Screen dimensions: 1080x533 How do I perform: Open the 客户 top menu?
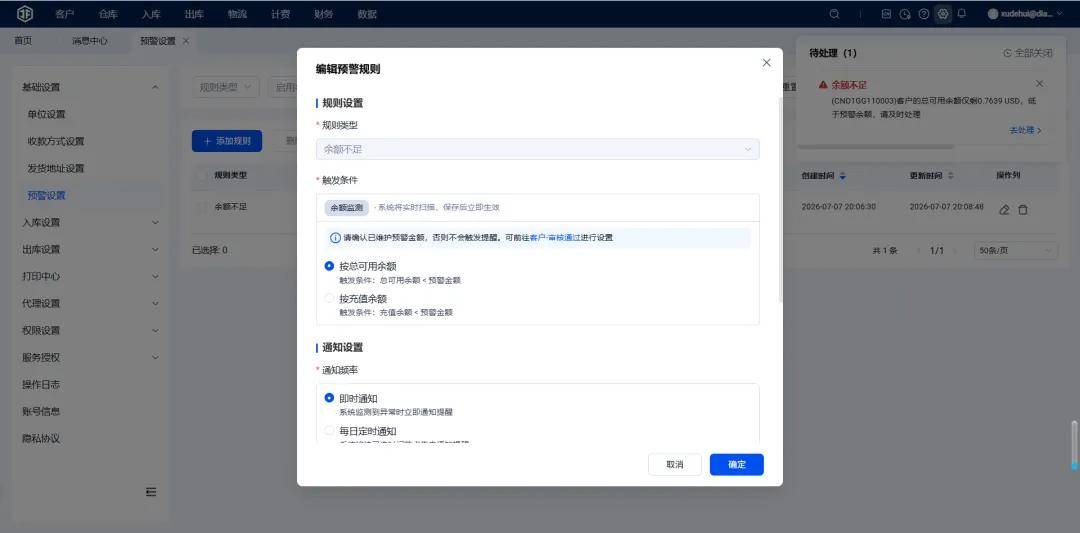(64, 14)
